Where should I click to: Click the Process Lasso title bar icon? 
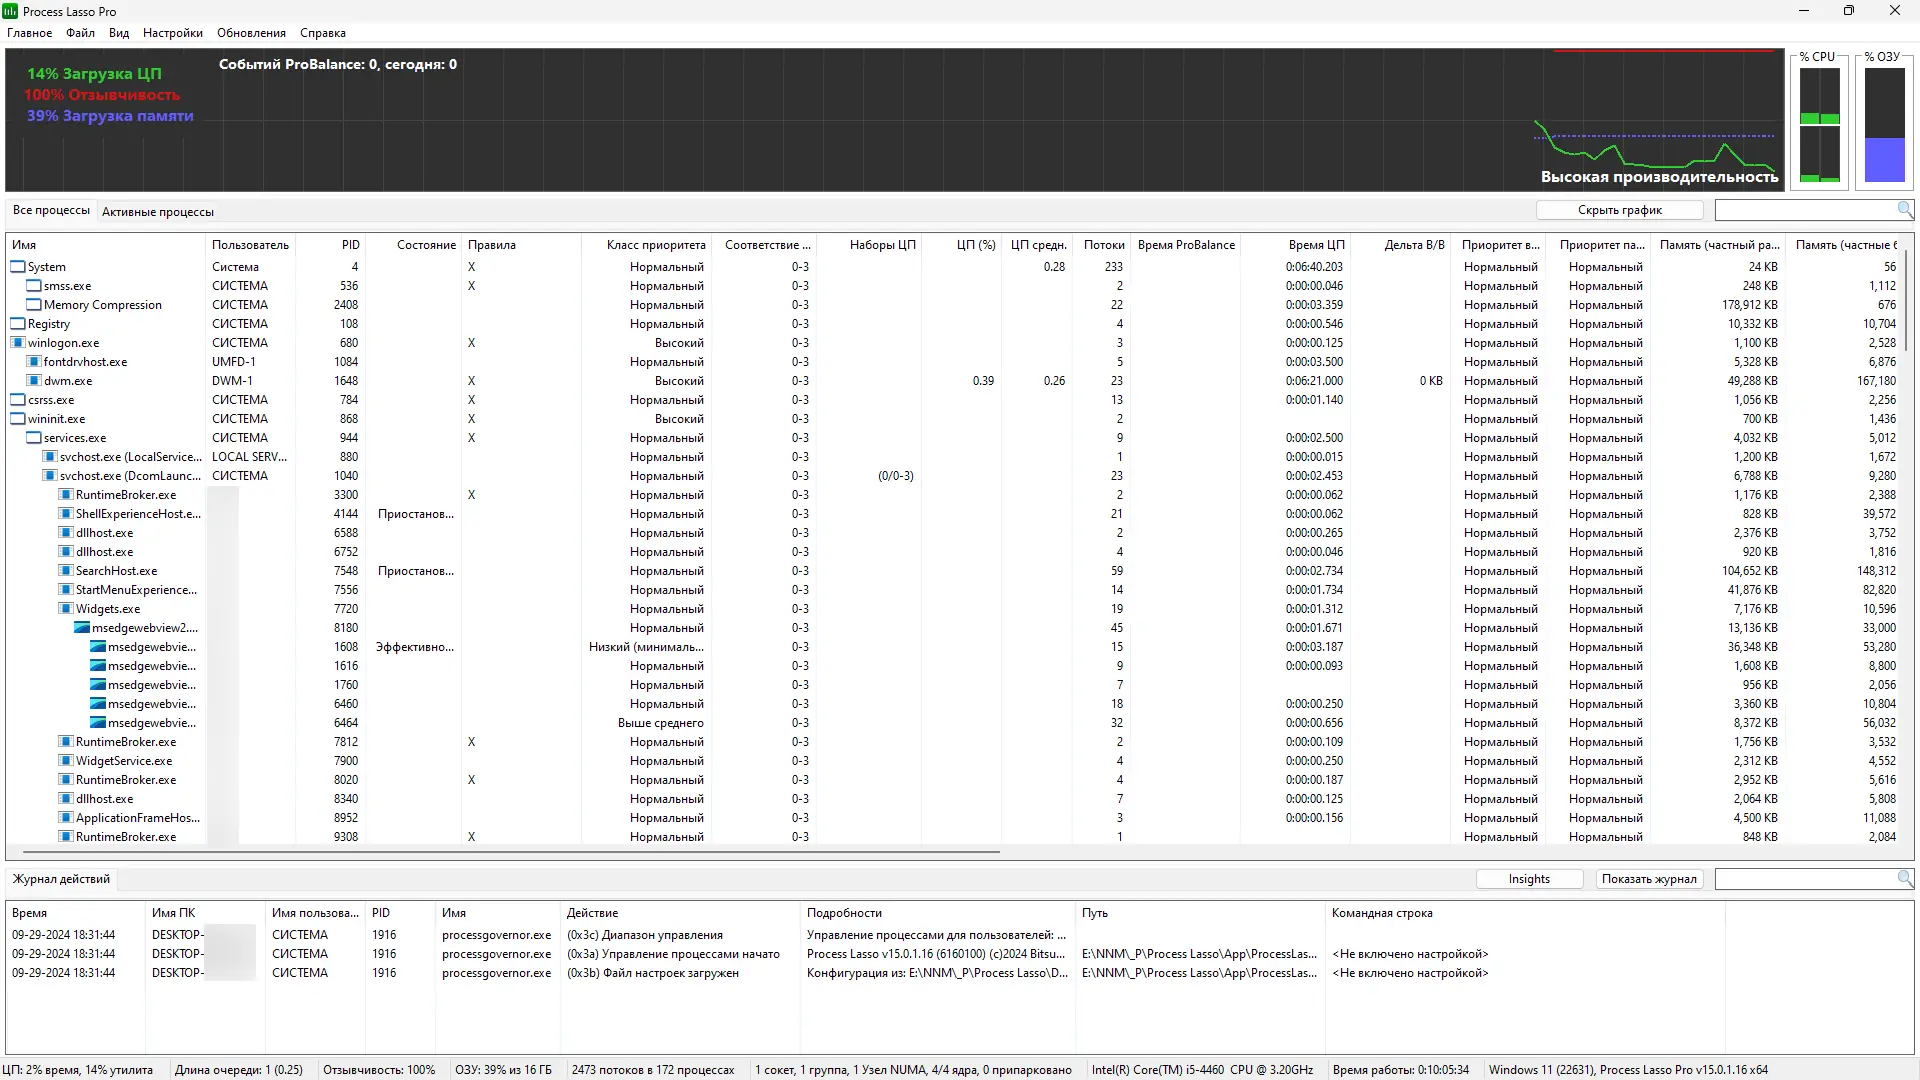(x=10, y=11)
